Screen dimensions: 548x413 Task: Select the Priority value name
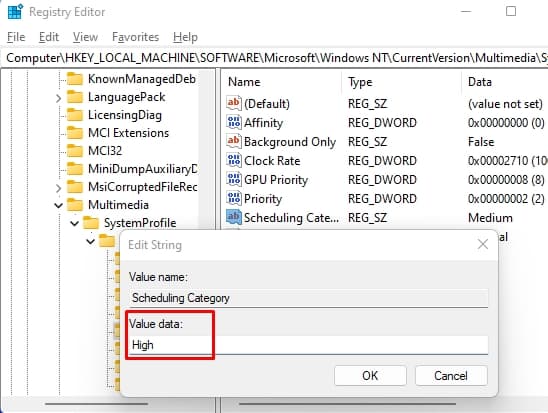click(x=263, y=199)
